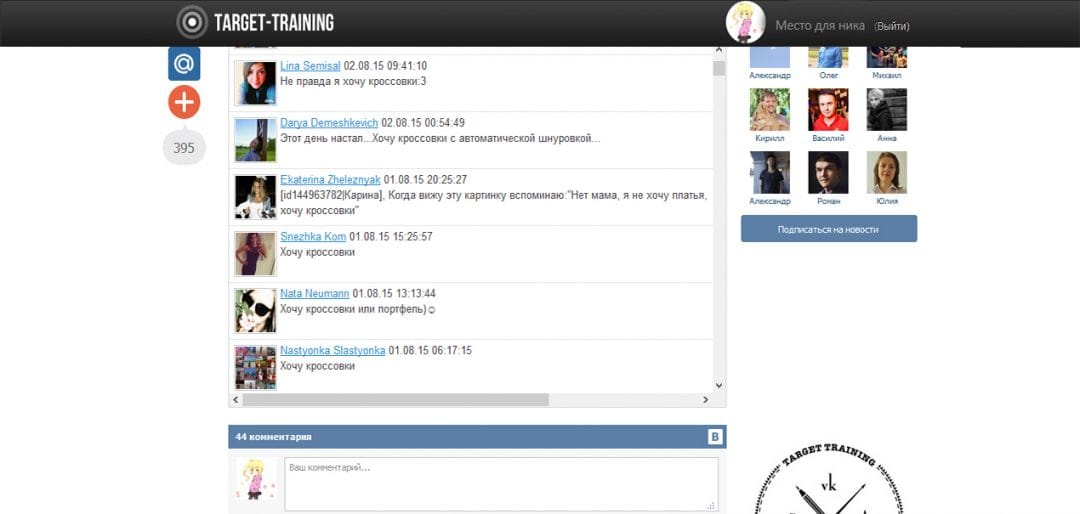
Task: Click the name Анна under subscriber photo
Action: pyautogui.click(x=887, y=138)
